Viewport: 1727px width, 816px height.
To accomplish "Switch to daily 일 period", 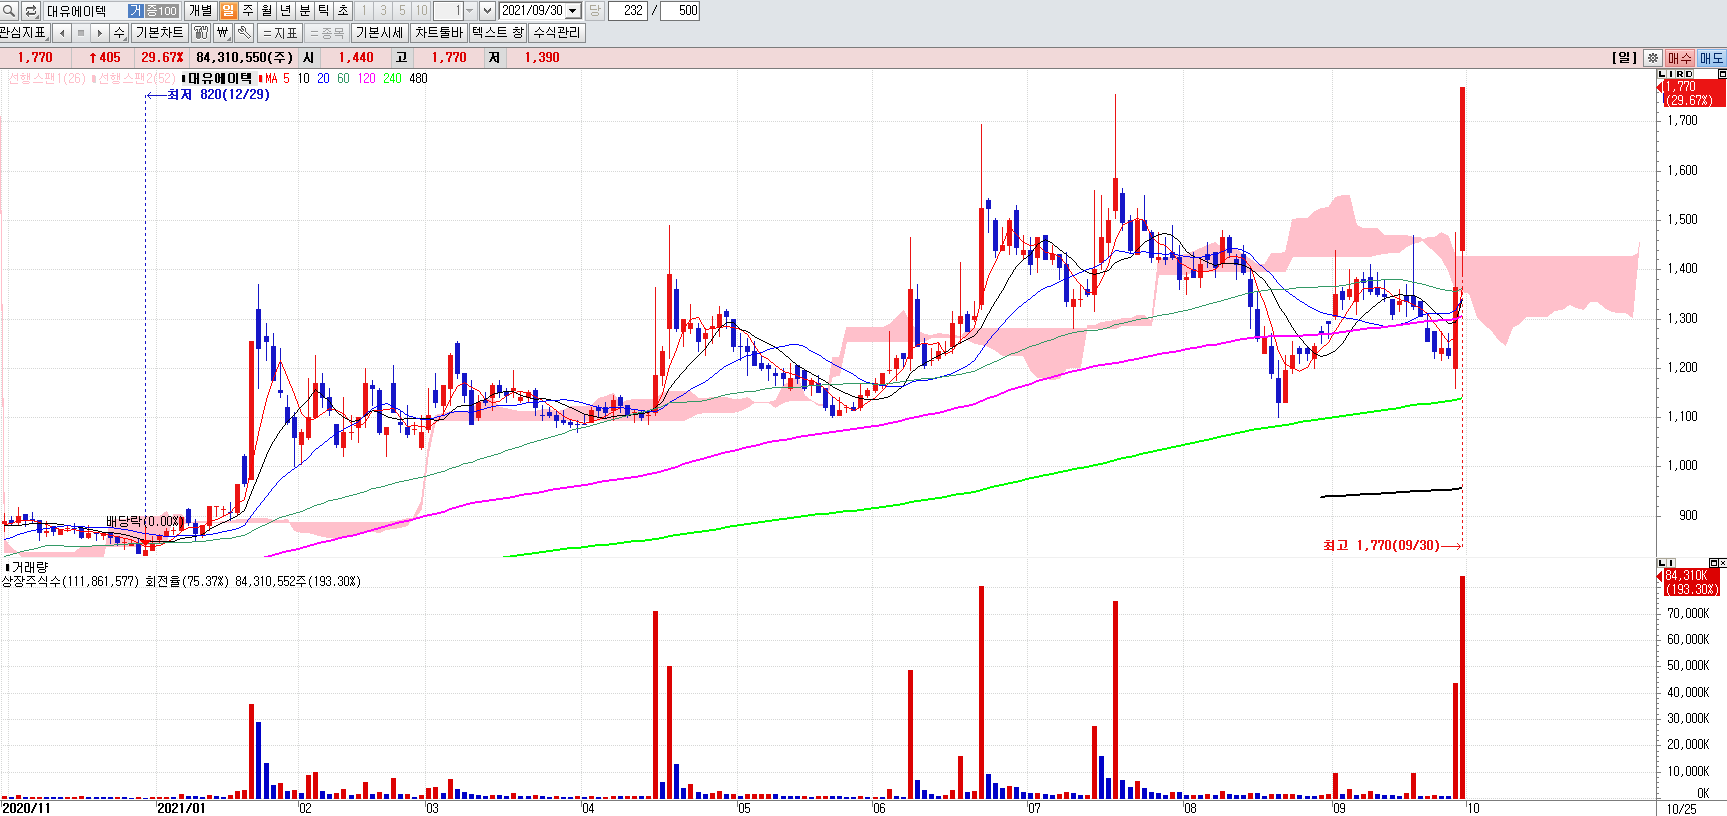I will coord(228,10).
